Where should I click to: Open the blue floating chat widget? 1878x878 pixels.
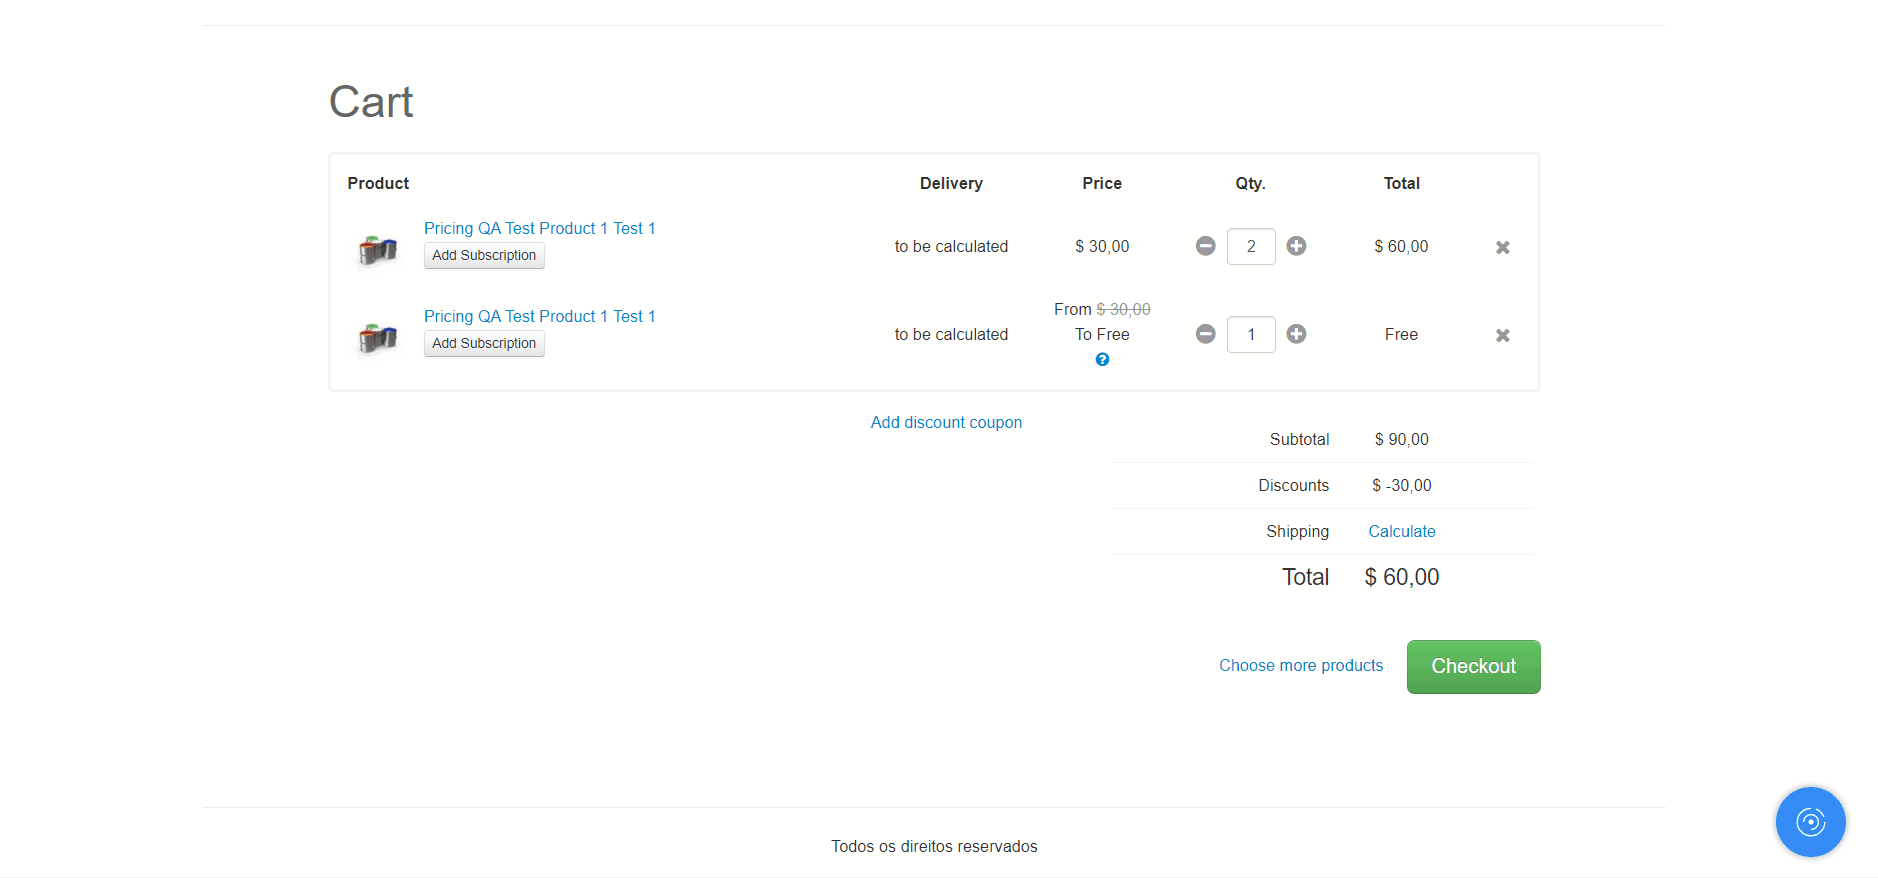(x=1810, y=822)
